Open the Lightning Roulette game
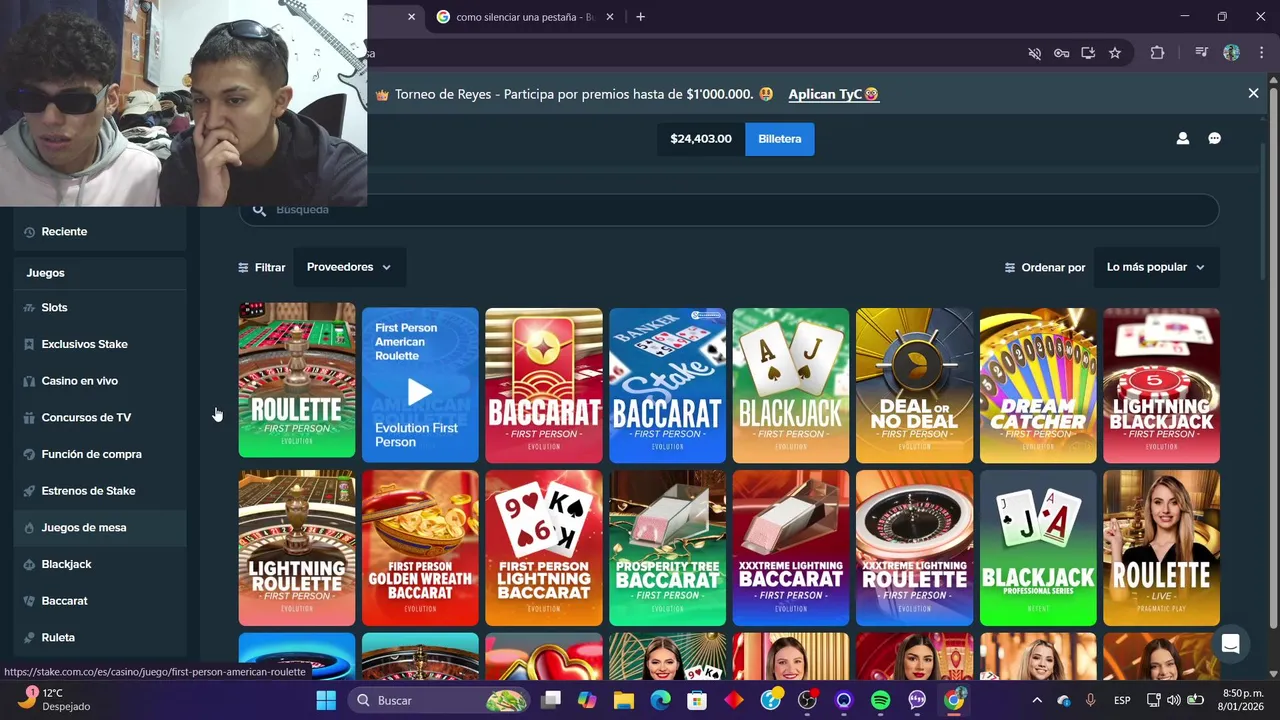The width and height of the screenshot is (1280, 720). [x=297, y=548]
